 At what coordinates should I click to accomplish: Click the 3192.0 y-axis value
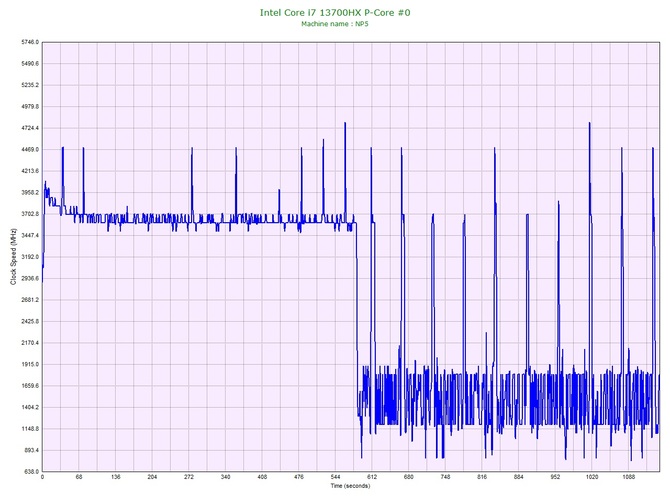(30, 257)
